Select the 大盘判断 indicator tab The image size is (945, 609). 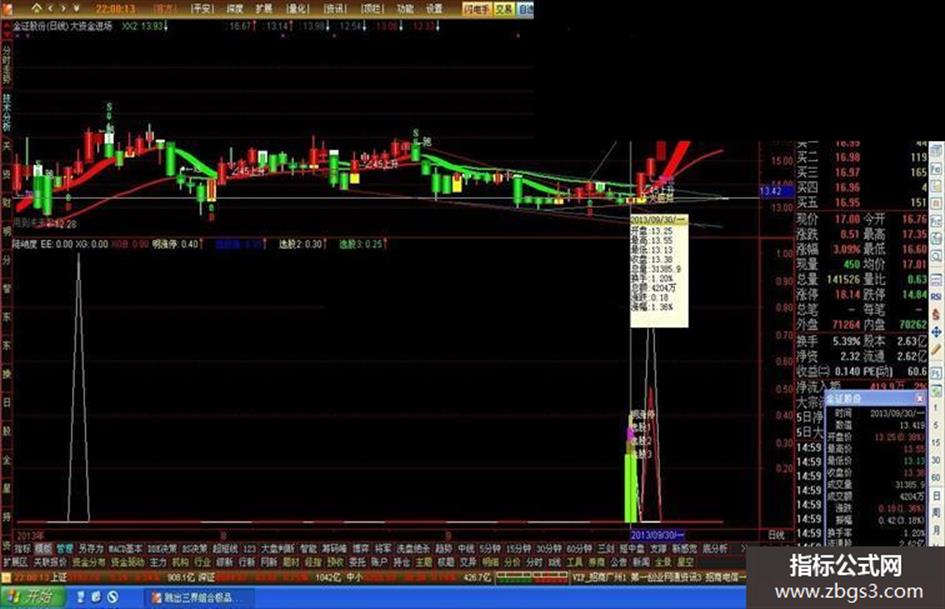coord(277,549)
